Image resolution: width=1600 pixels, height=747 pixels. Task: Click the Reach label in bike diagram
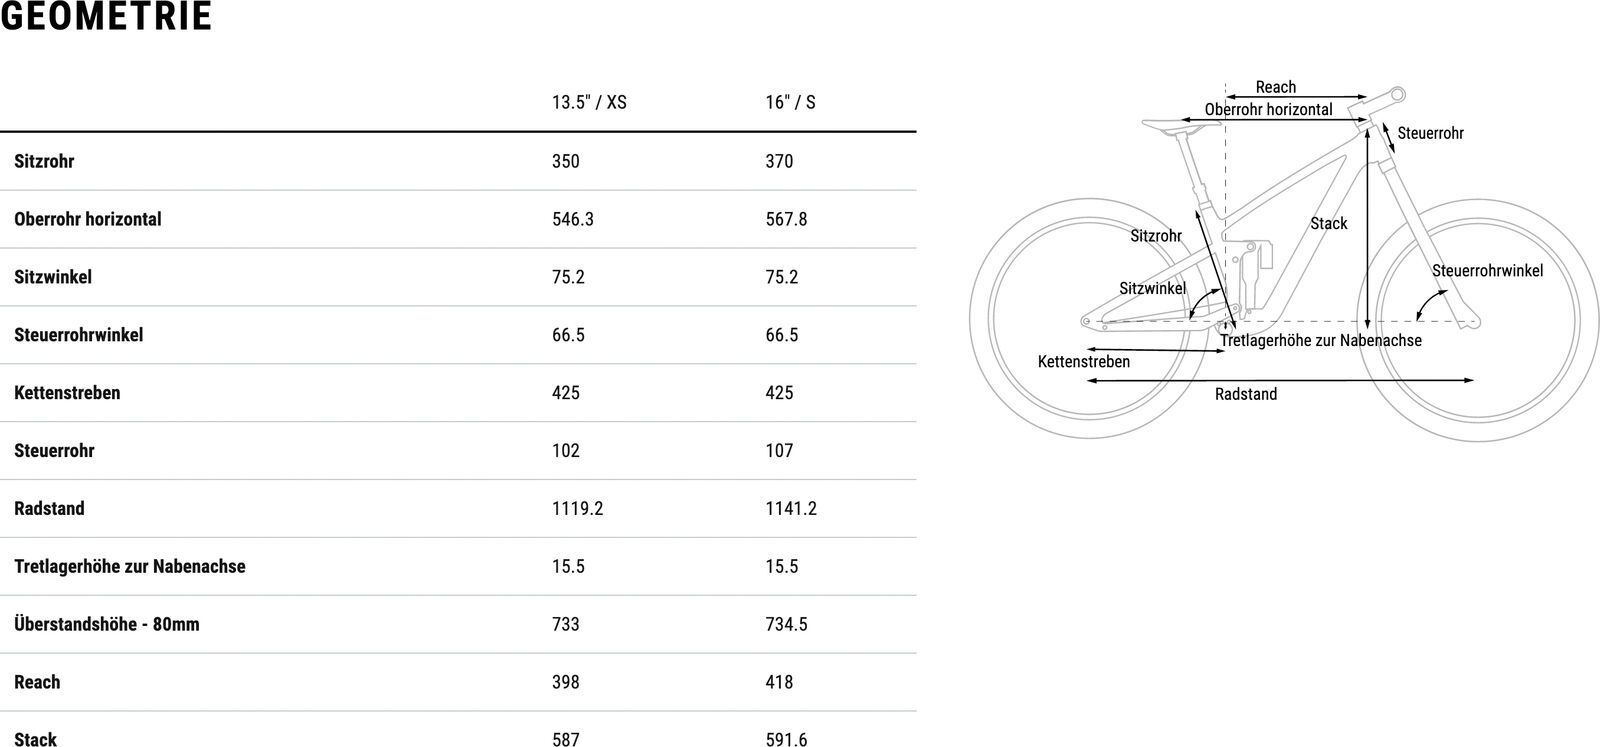coord(1275,87)
